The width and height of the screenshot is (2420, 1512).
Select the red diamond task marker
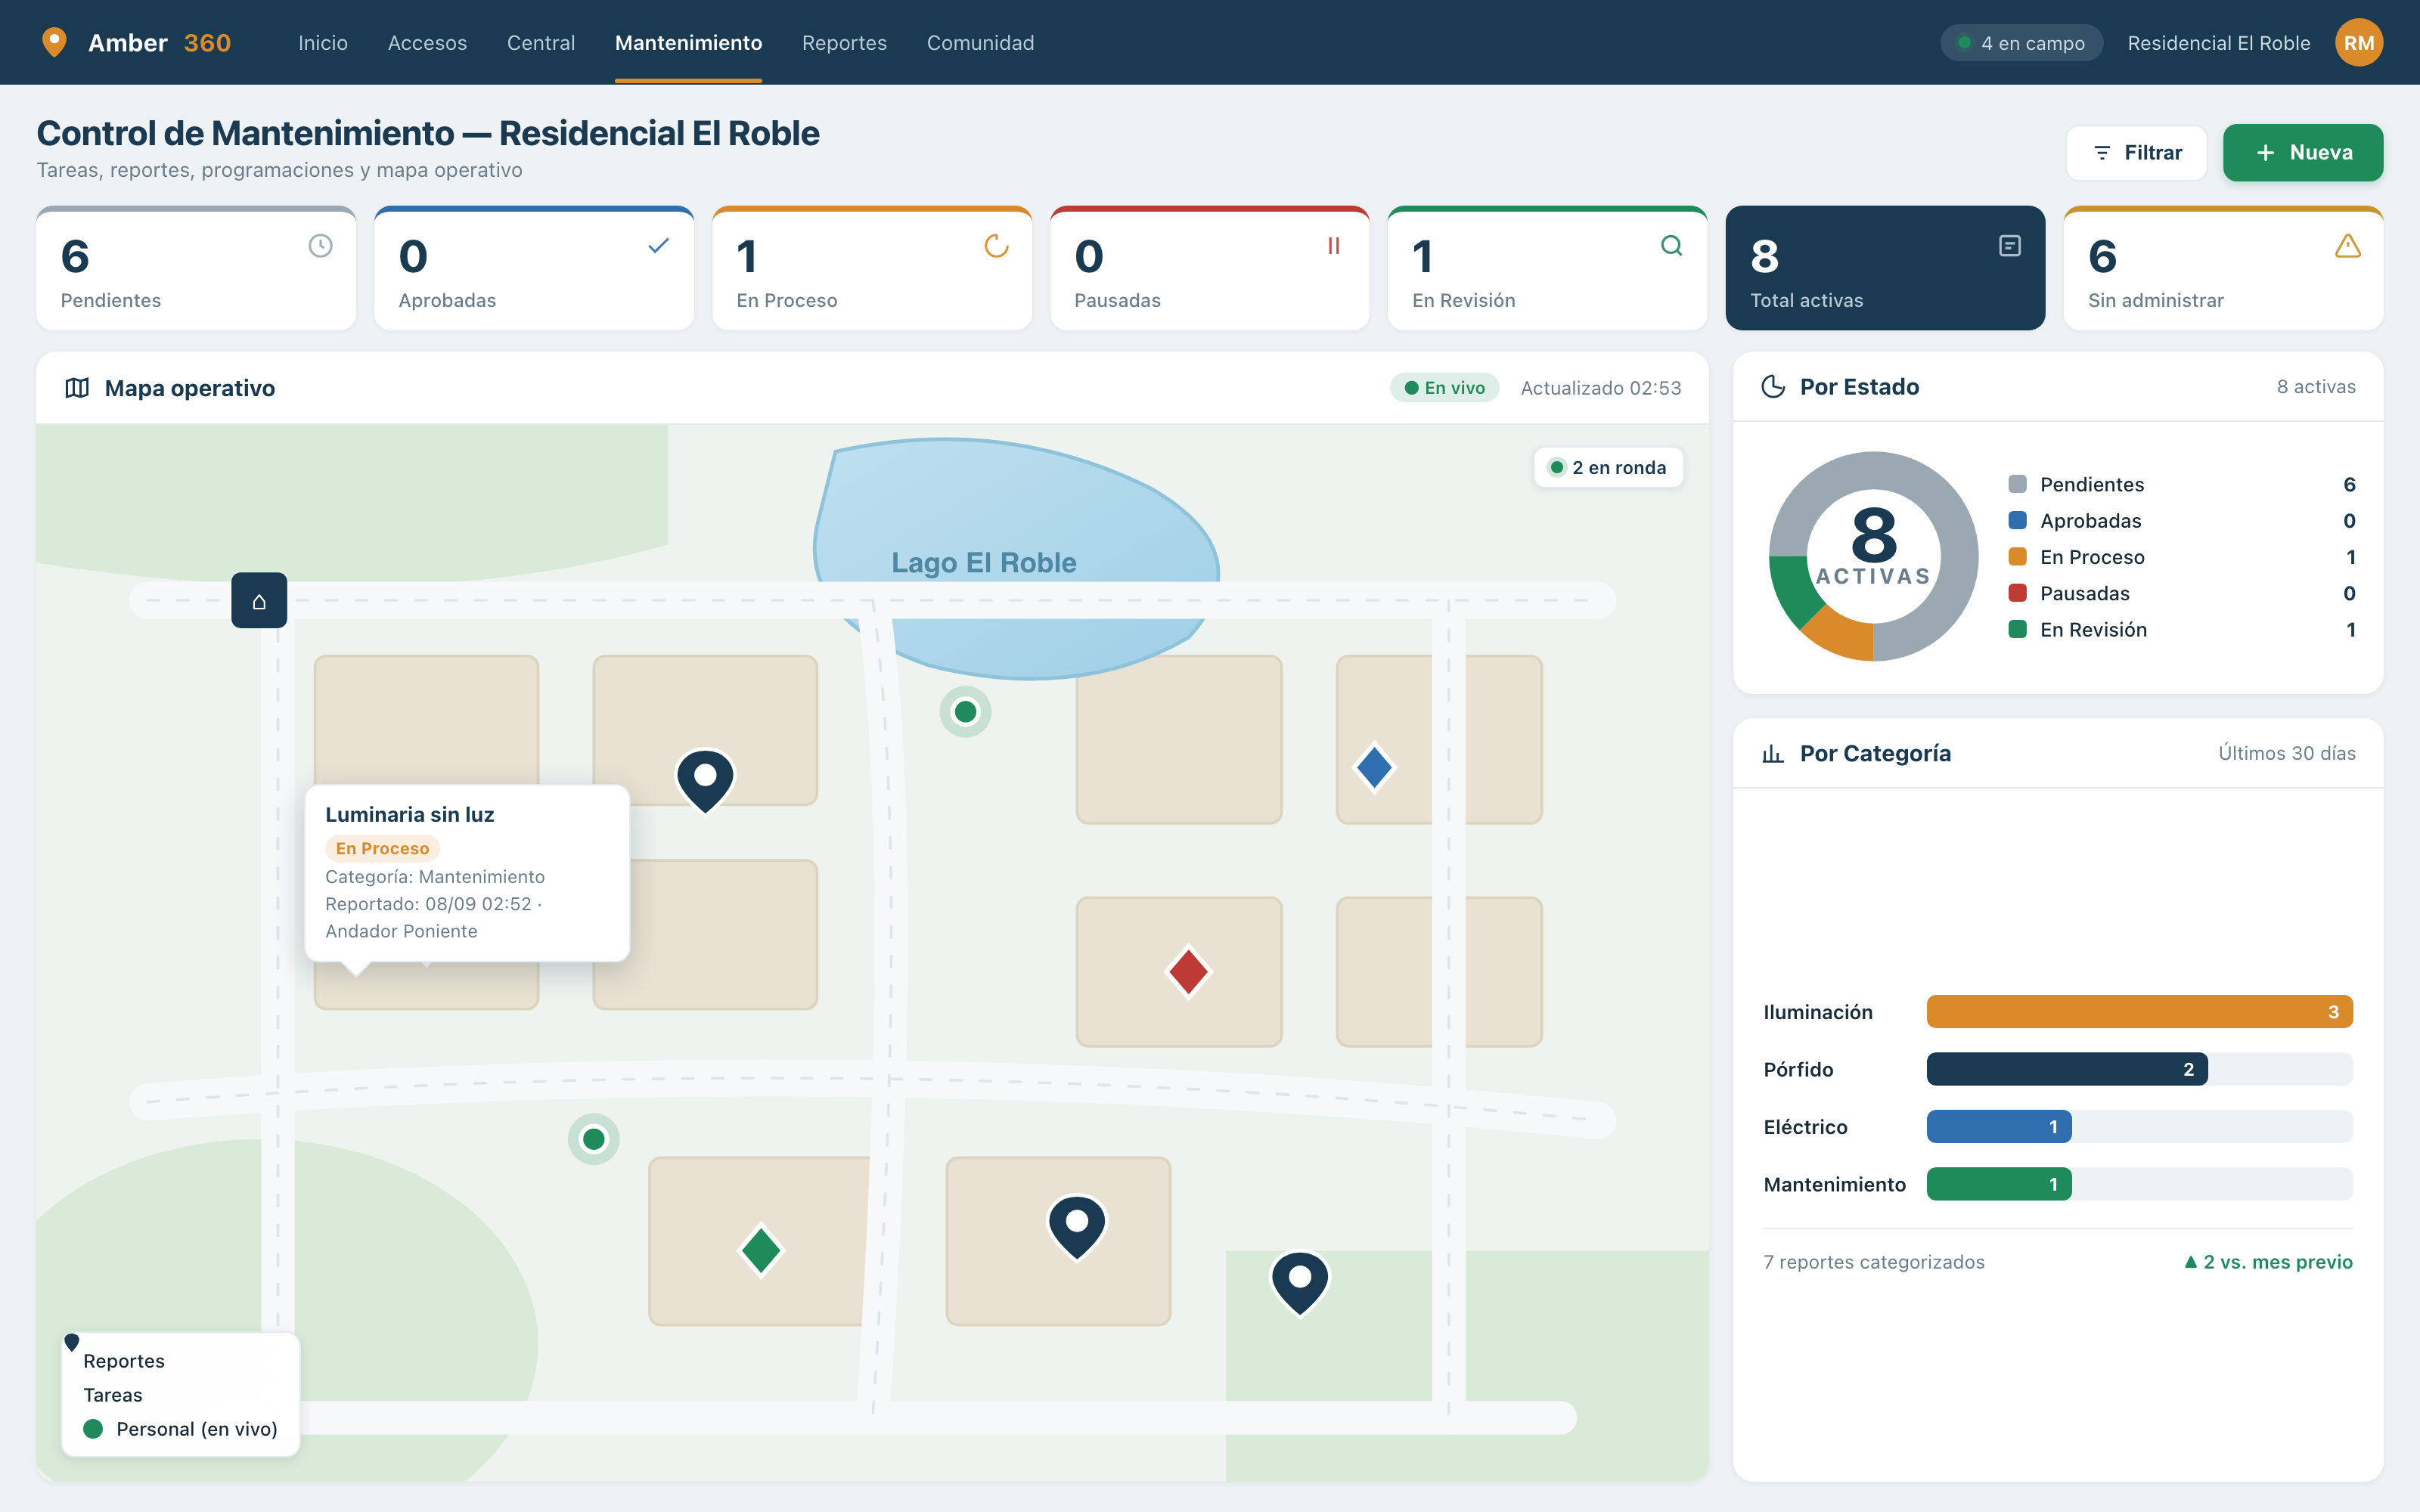click(x=1189, y=971)
